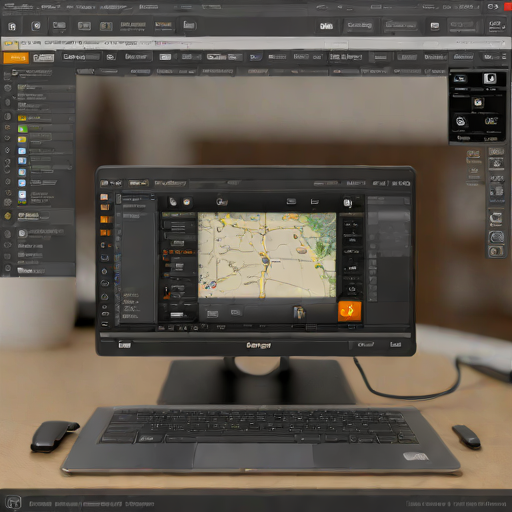Select the green icon item in left sidebar
Image resolution: width=512 pixels, height=512 pixels.
(x=22, y=129)
